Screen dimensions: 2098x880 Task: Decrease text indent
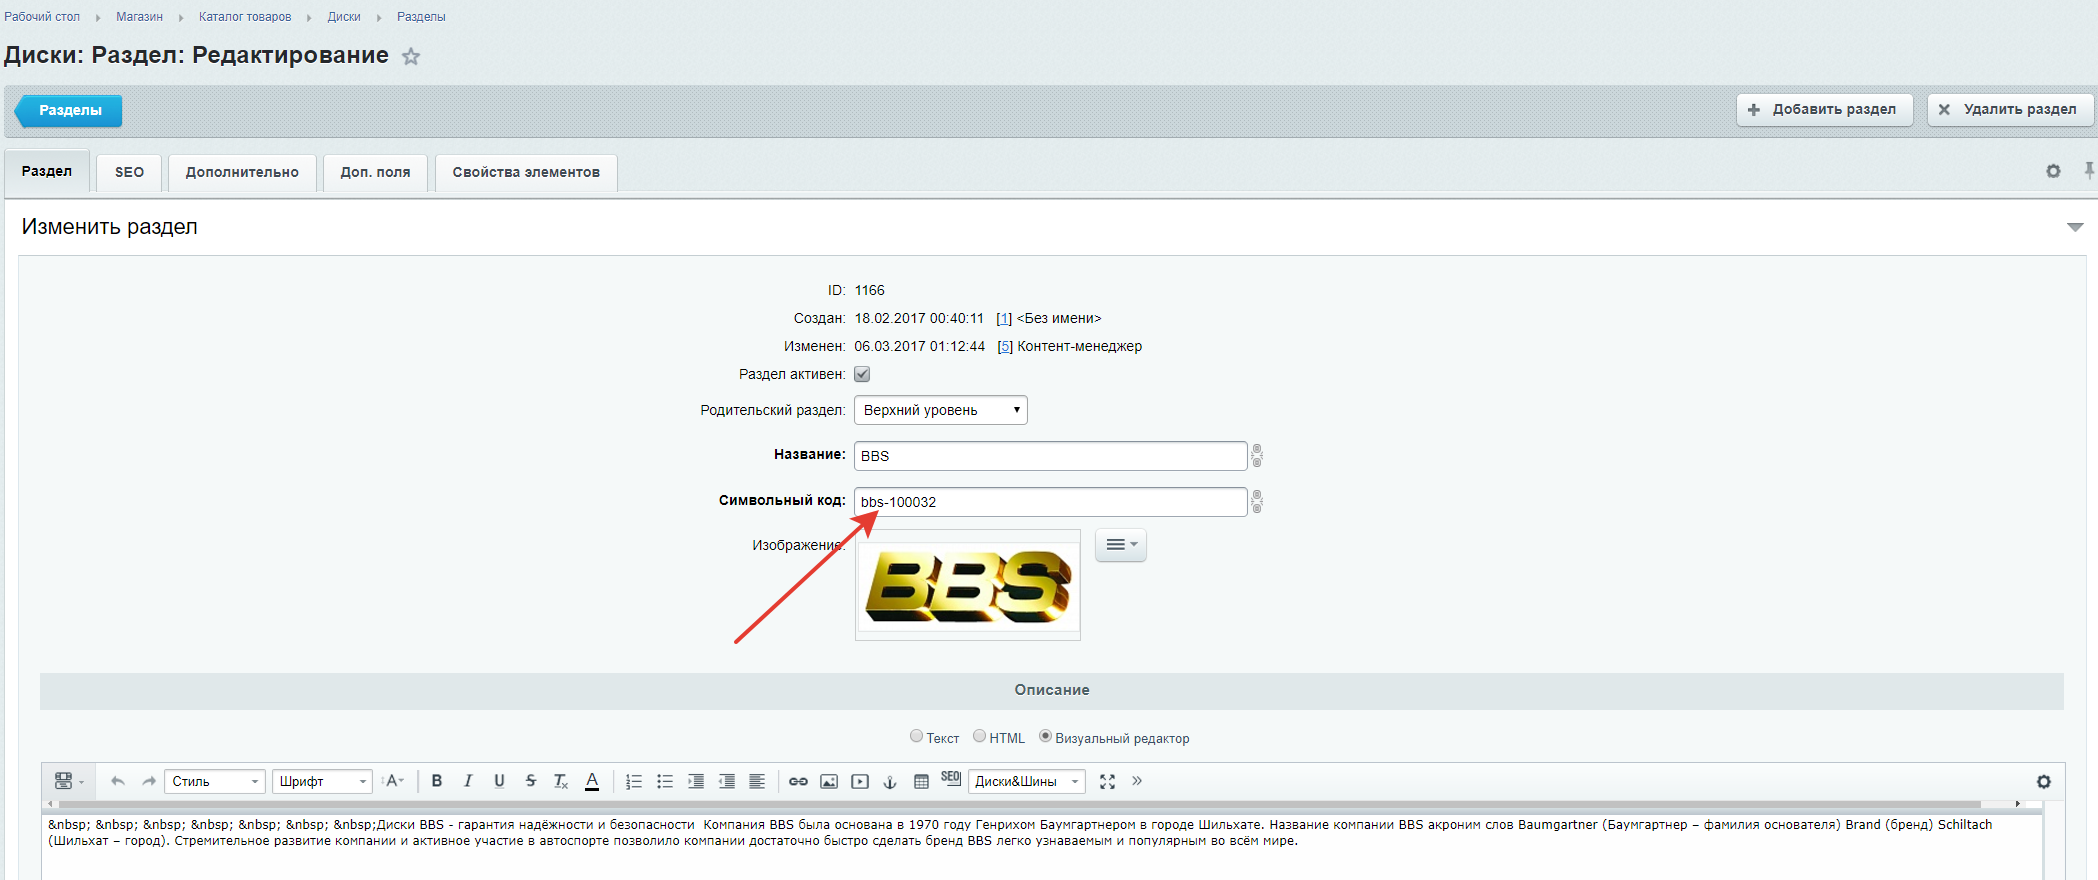pyautogui.click(x=727, y=781)
